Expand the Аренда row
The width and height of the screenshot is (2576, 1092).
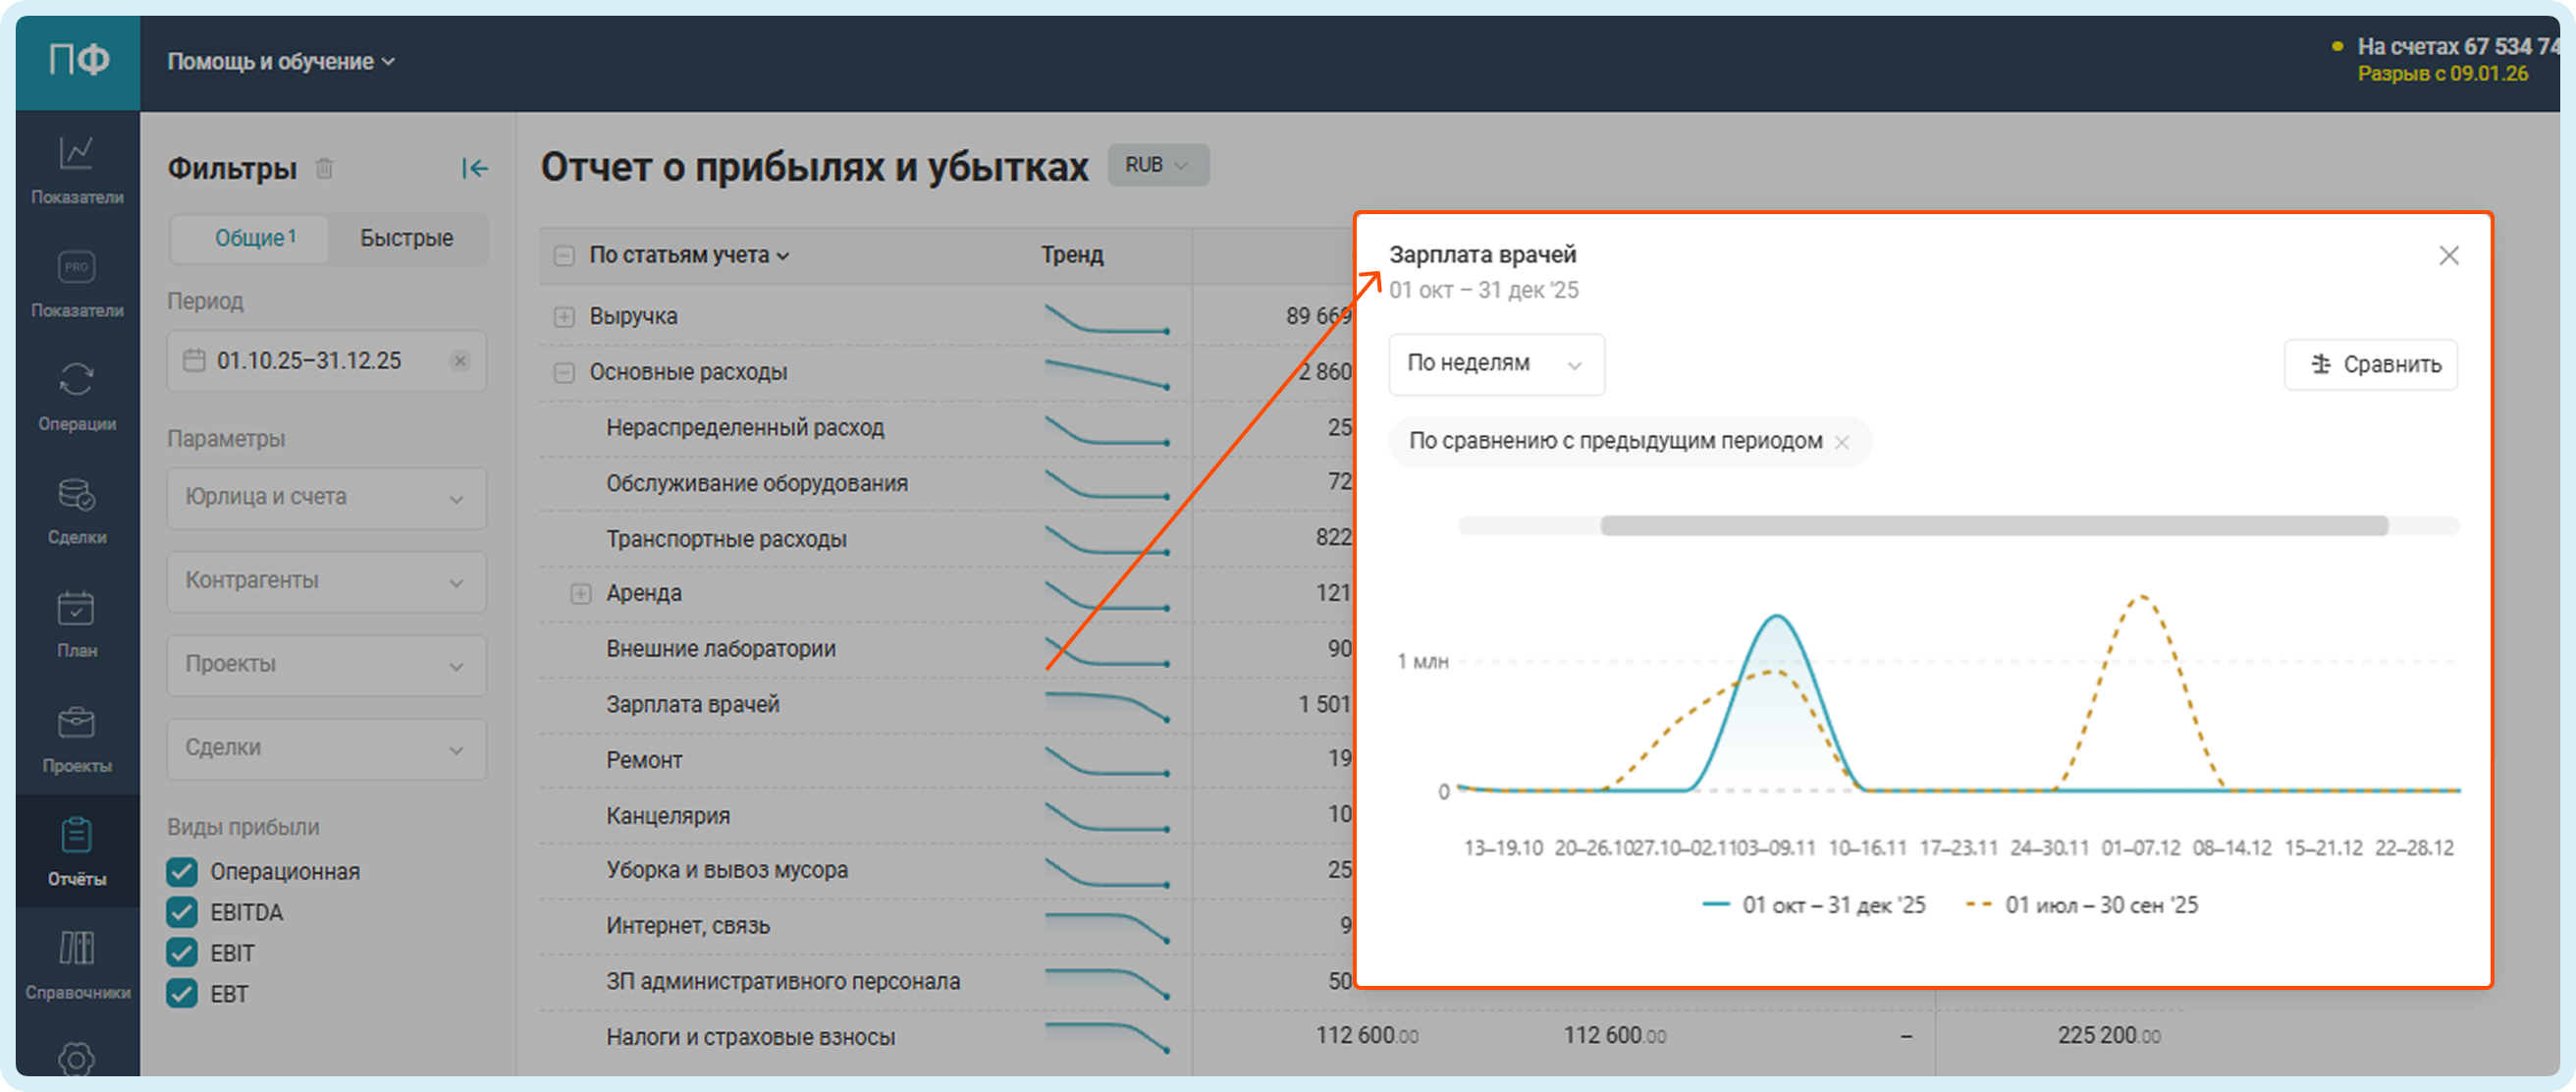point(580,594)
